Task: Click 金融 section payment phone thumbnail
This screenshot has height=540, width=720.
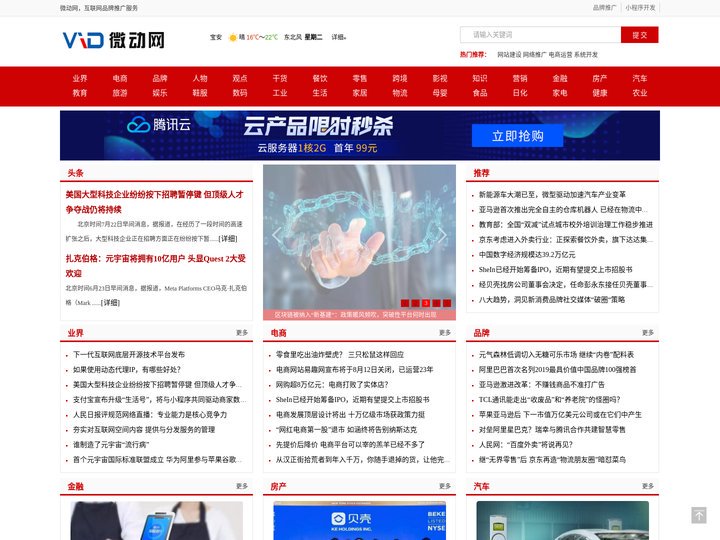Action: (x=156, y=521)
